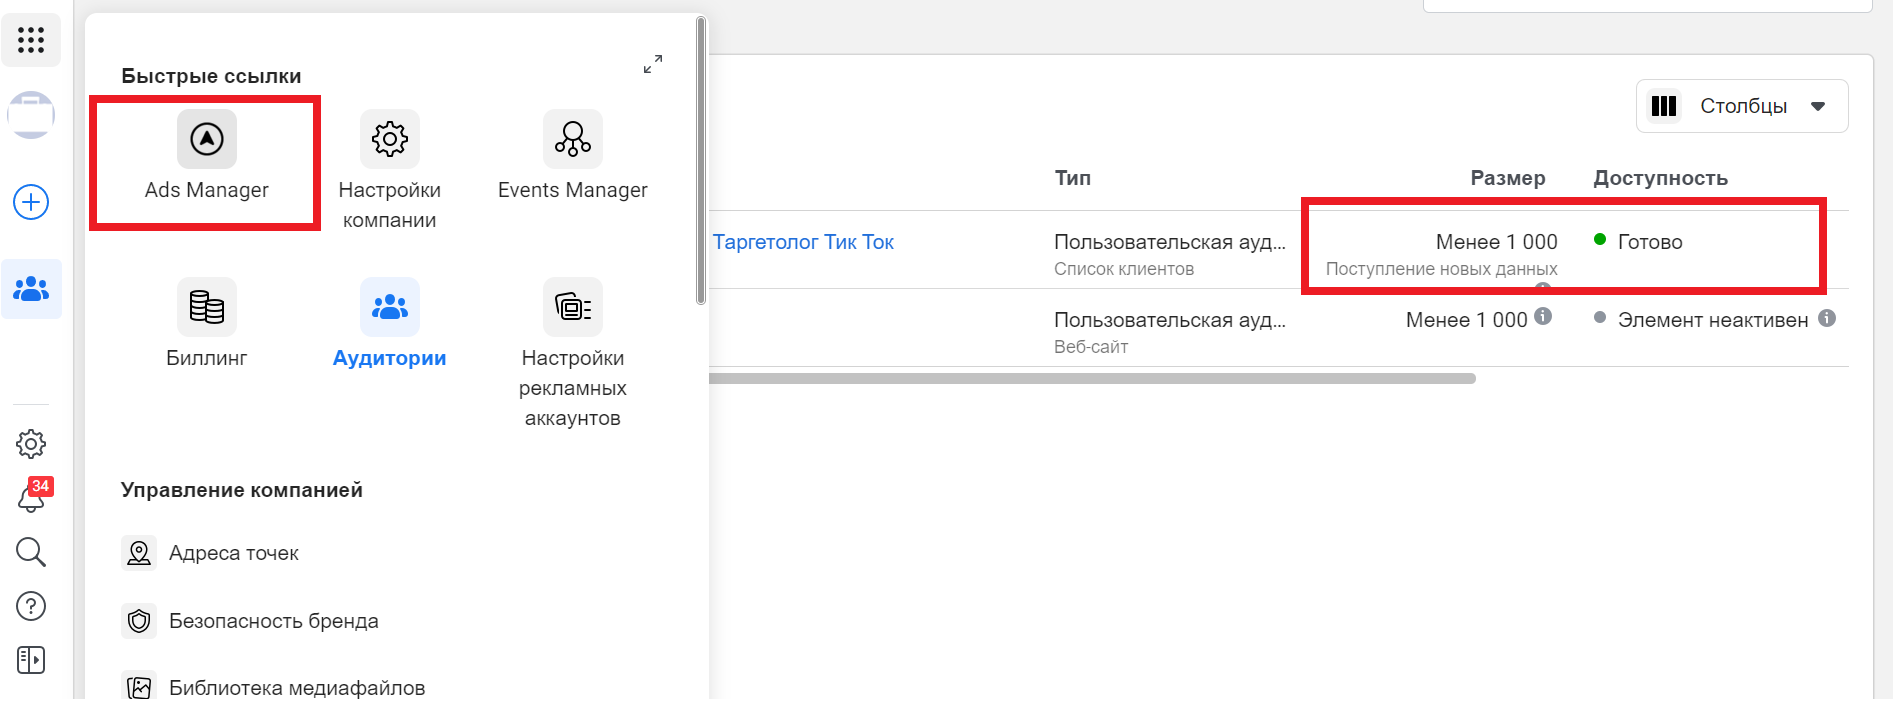The height and width of the screenshot is (715, 1893).
Task: Open the Таргетолог Тик Ток audience link
Action: click(x=803, y=242)
